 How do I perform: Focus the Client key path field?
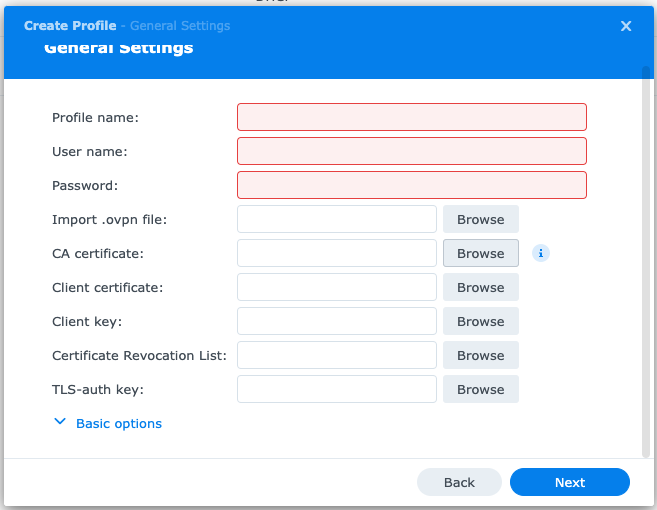336,321
